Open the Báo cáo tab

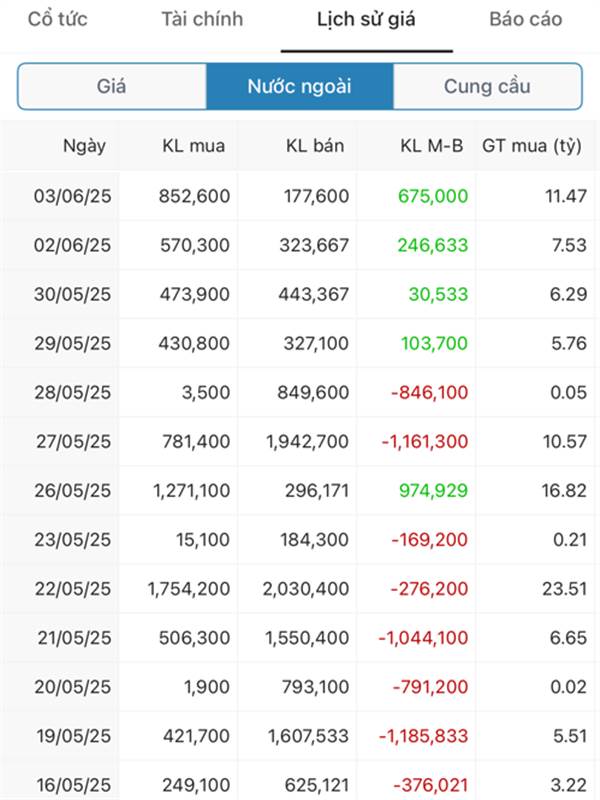pyautogui.click(x=526, y=19)
